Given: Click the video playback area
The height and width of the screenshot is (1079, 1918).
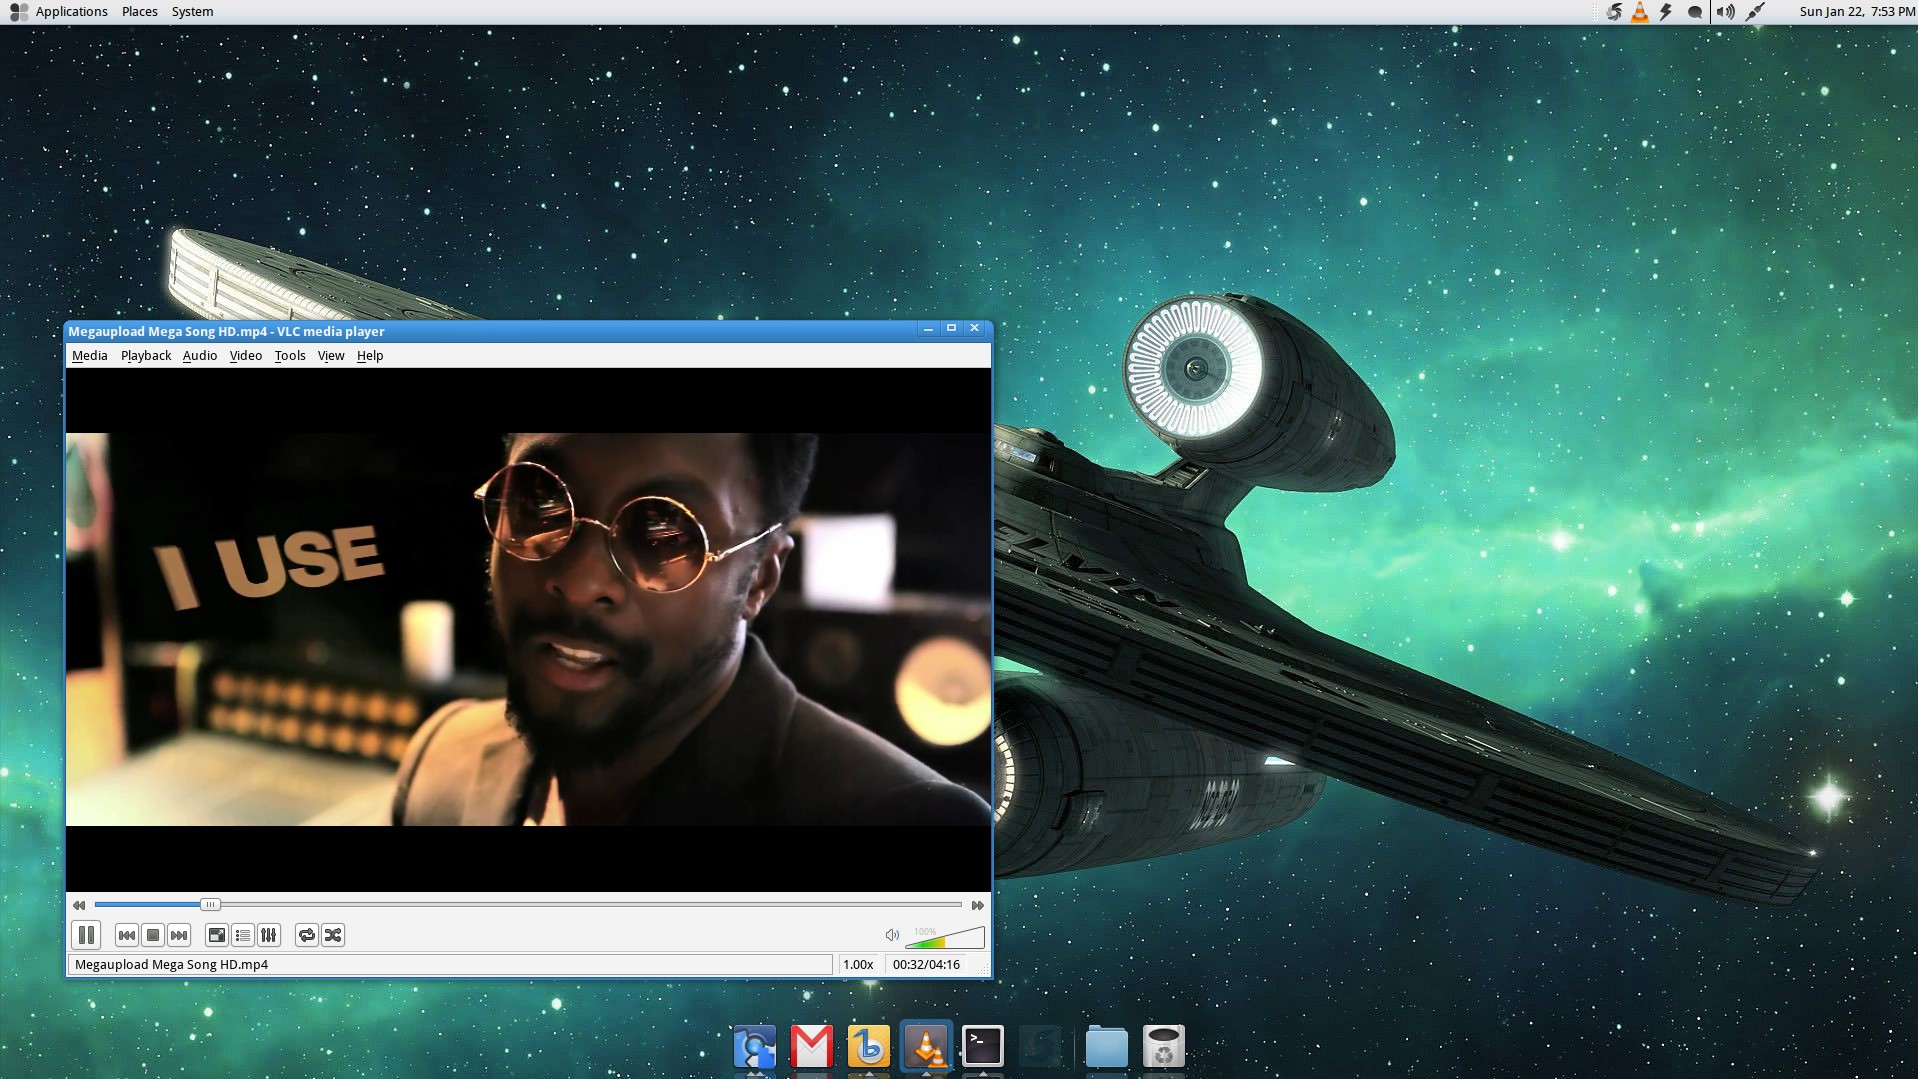Looking at the screenshot, I should click(528, 629).
